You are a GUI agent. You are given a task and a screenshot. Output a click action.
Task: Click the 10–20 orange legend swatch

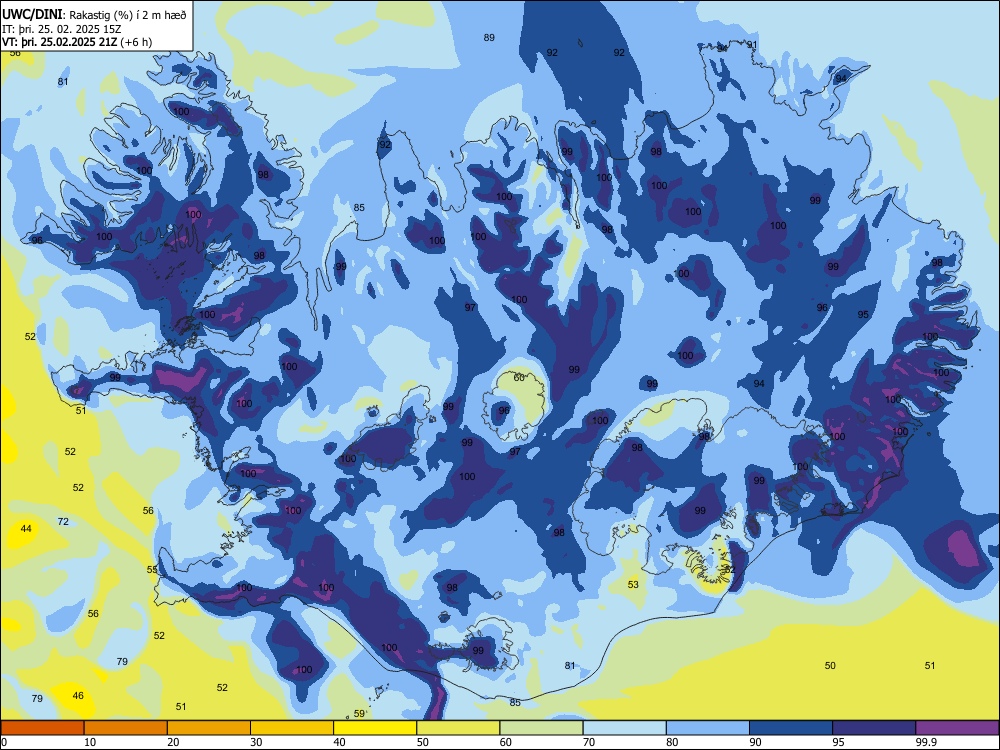point(126,728)
